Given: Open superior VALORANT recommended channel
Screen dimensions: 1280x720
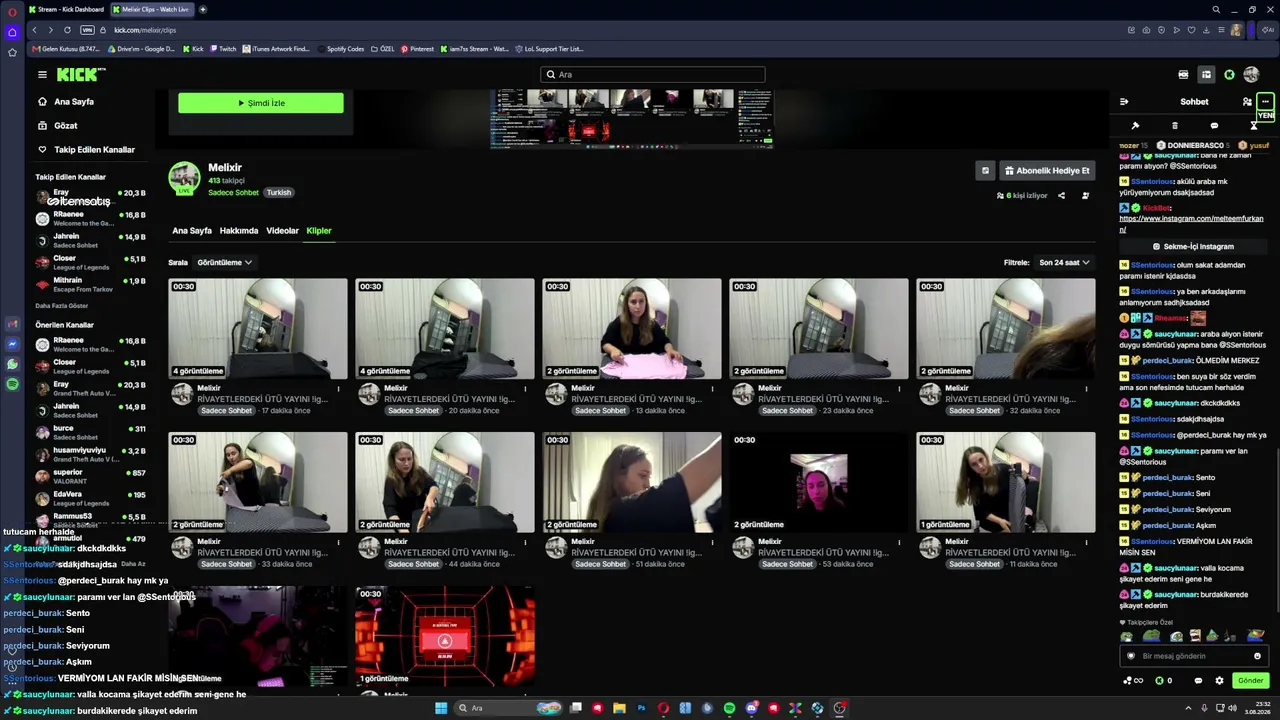Looking at the screenshot, I should tap(91, 477).
